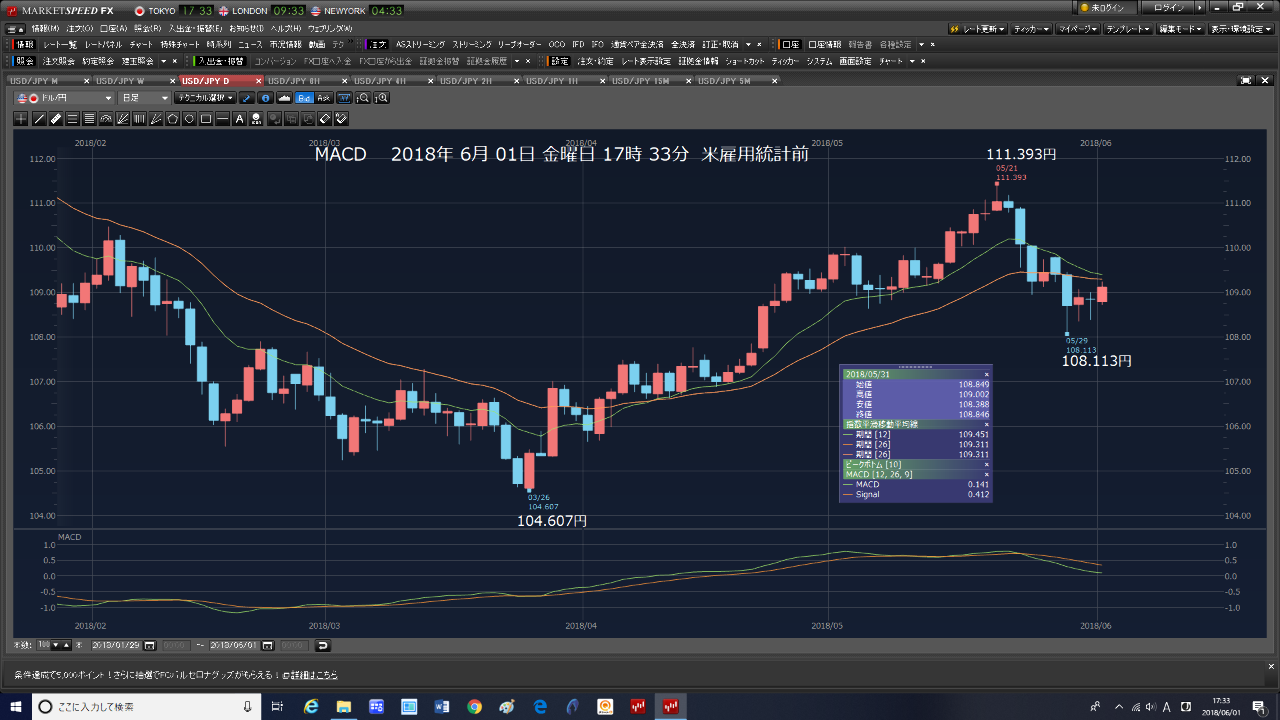Screen dimensions: 1280x720
Task: Select the trend line drawing tool
Action: click(x=39, y=119)
